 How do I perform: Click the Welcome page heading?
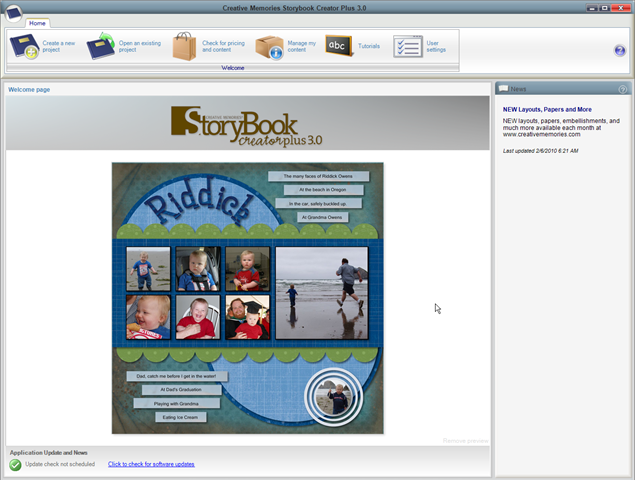point(29,90)
